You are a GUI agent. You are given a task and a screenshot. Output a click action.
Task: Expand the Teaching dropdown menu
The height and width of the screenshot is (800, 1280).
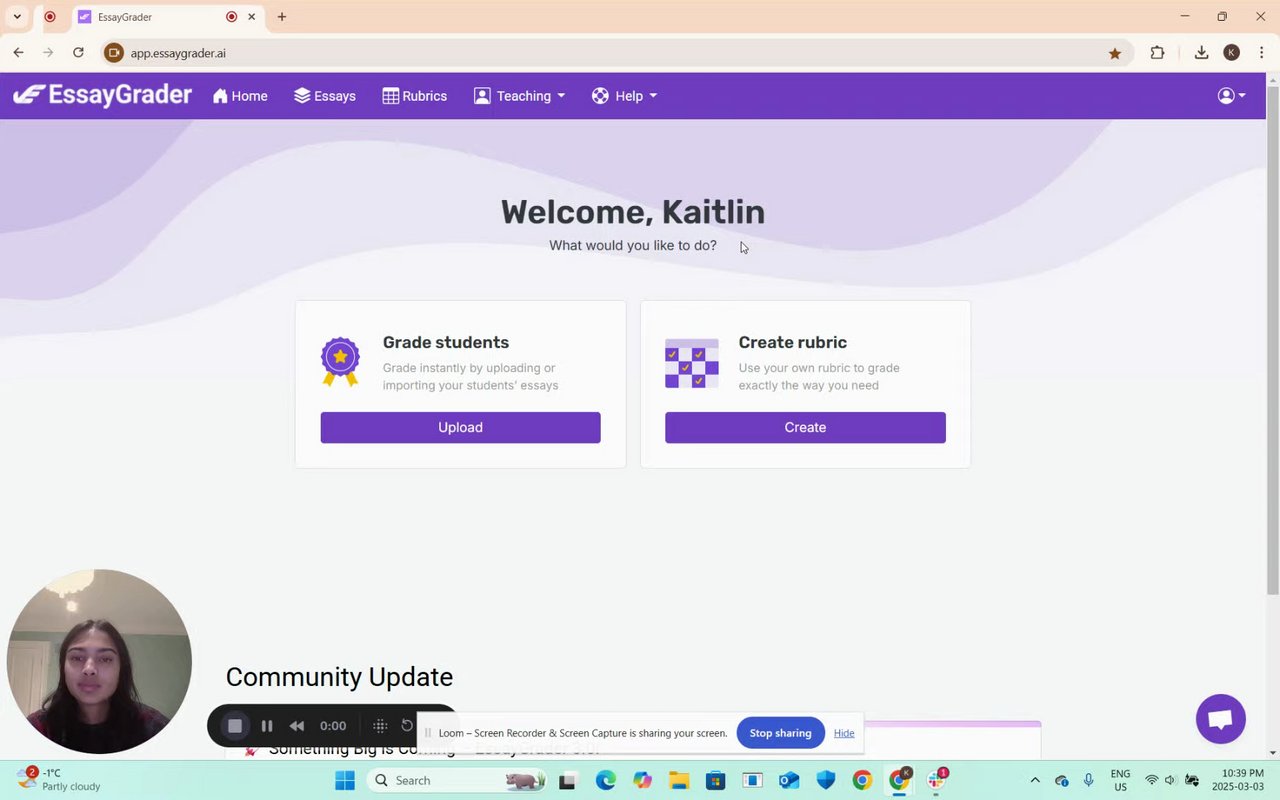coord(519,96)
